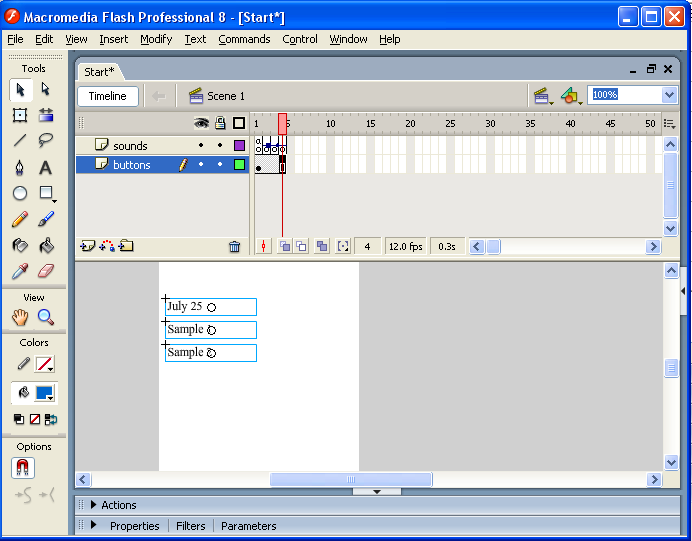Open the Edit Scene dropdown
The height and width of the screenshot is (541, 692).
coord(543,96)
